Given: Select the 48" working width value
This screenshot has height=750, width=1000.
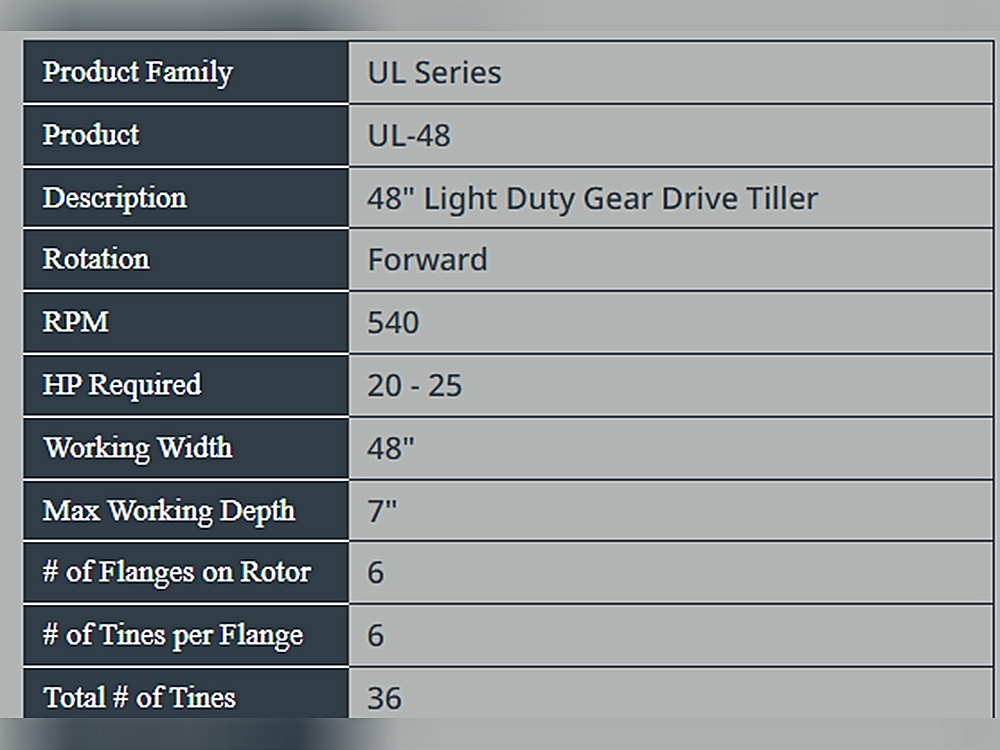Looking at the screenshot, I should tap(390, 448).
